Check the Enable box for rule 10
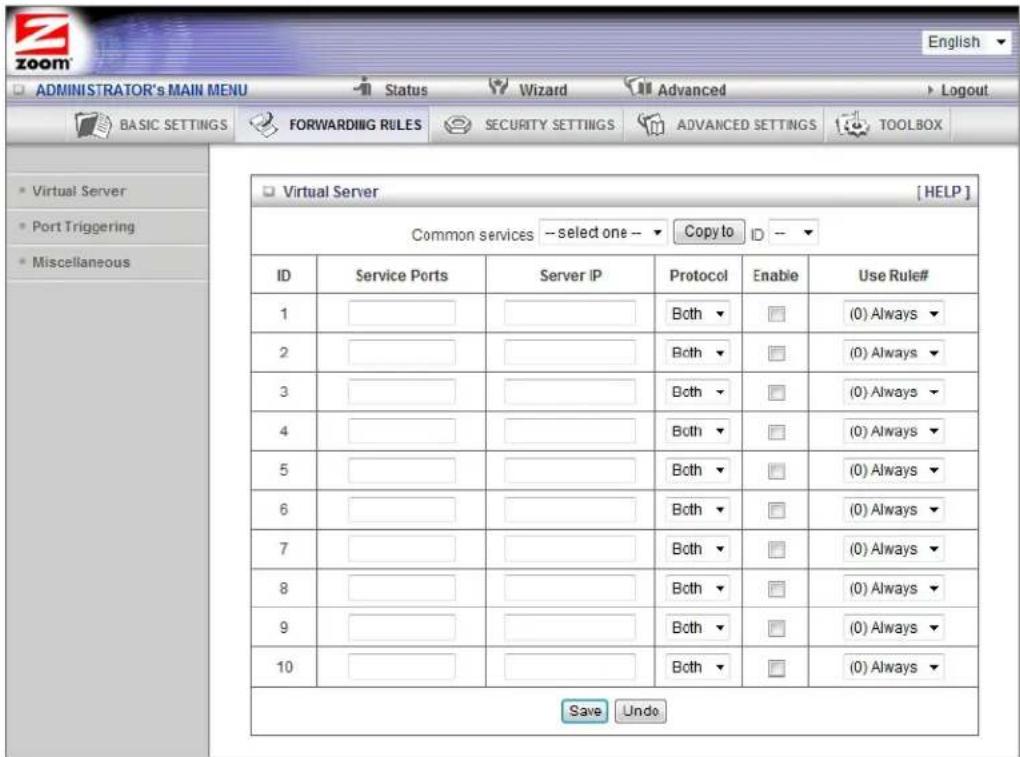 (x=776, y=668)
